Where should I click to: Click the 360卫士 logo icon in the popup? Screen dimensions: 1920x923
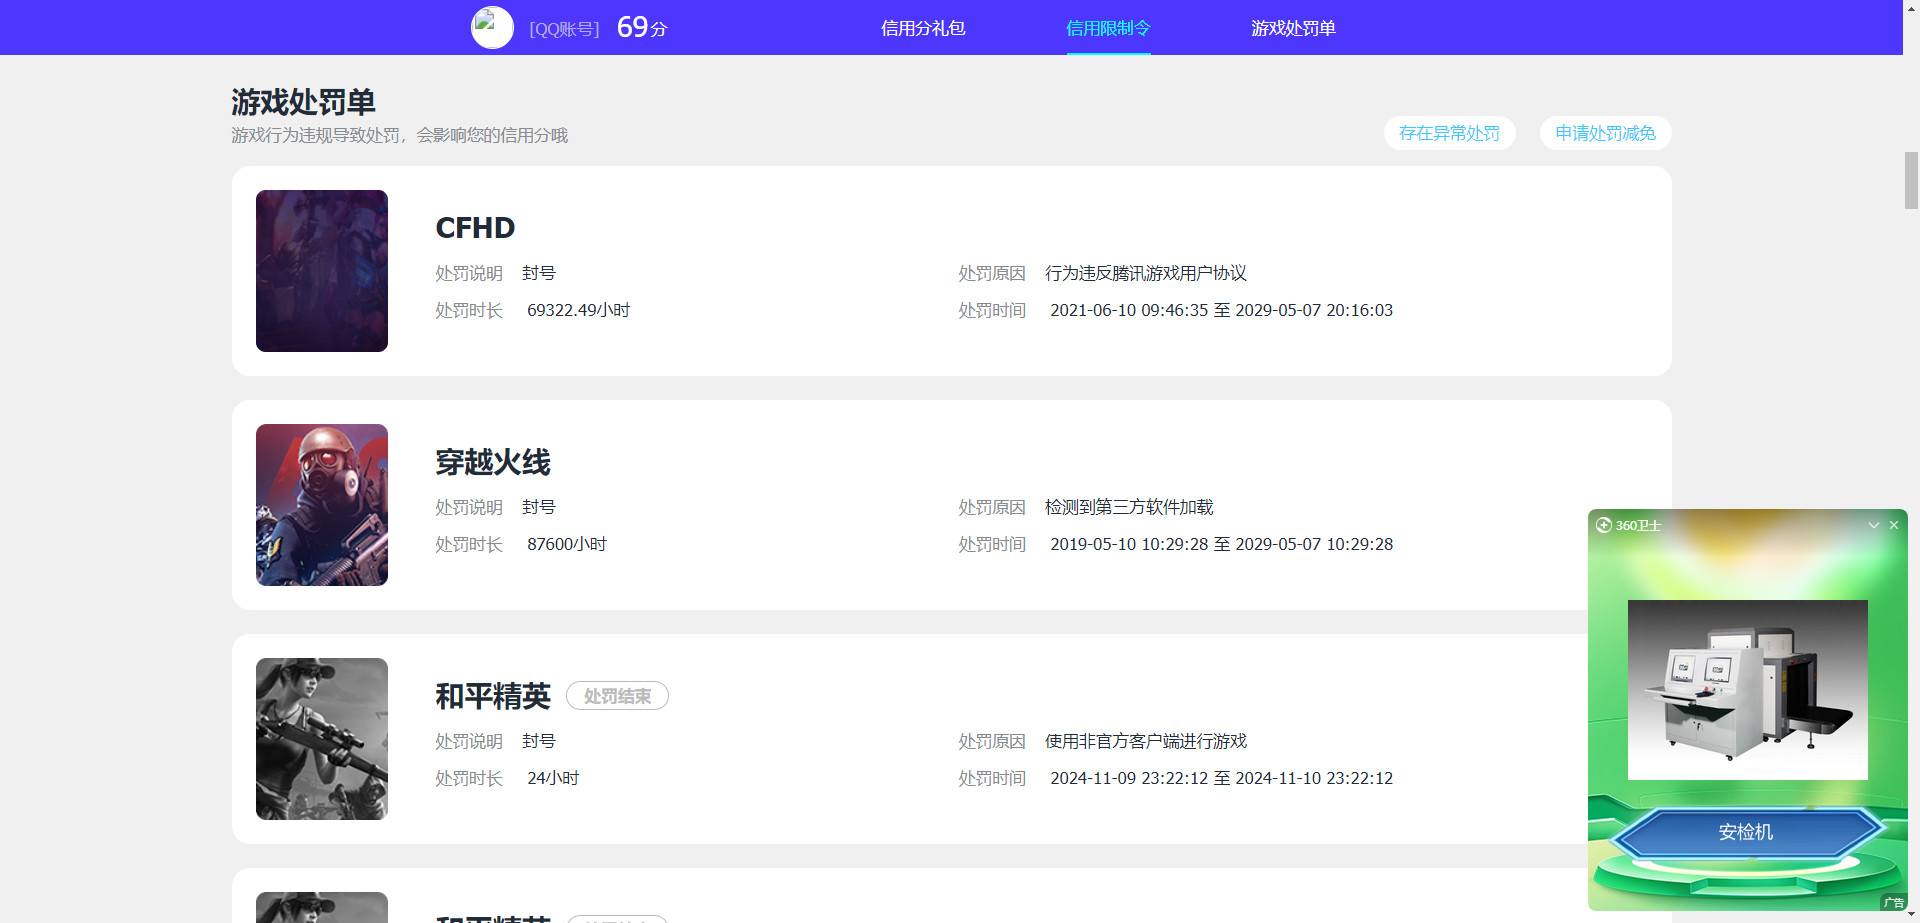tap(1603, 525)
